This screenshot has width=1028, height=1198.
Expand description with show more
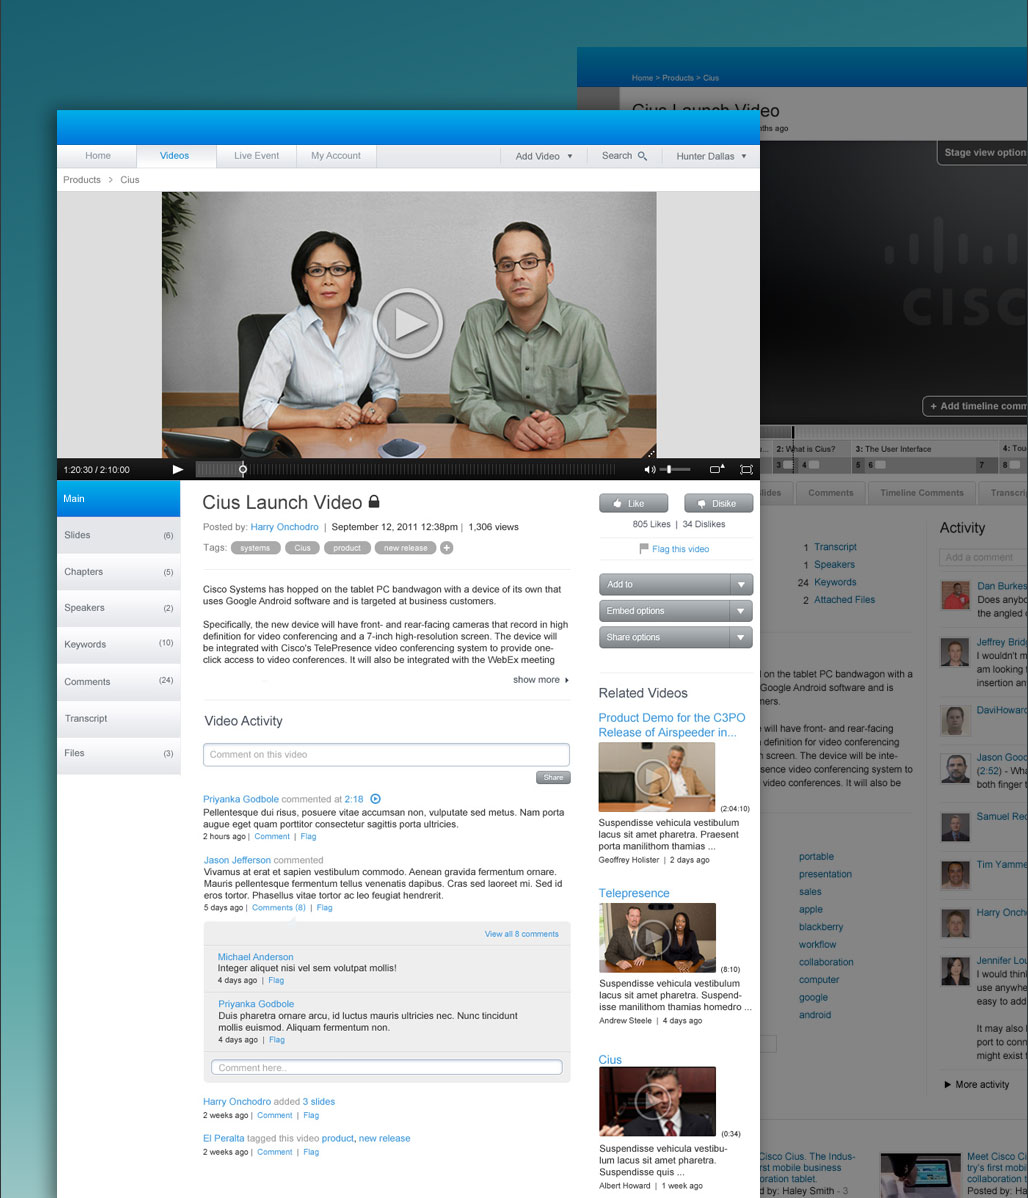click(x=540, y=679)
